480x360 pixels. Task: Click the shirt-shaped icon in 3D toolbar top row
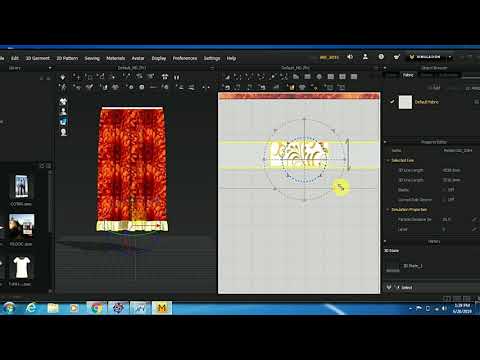pyautogui.click(x=165, y=77)
